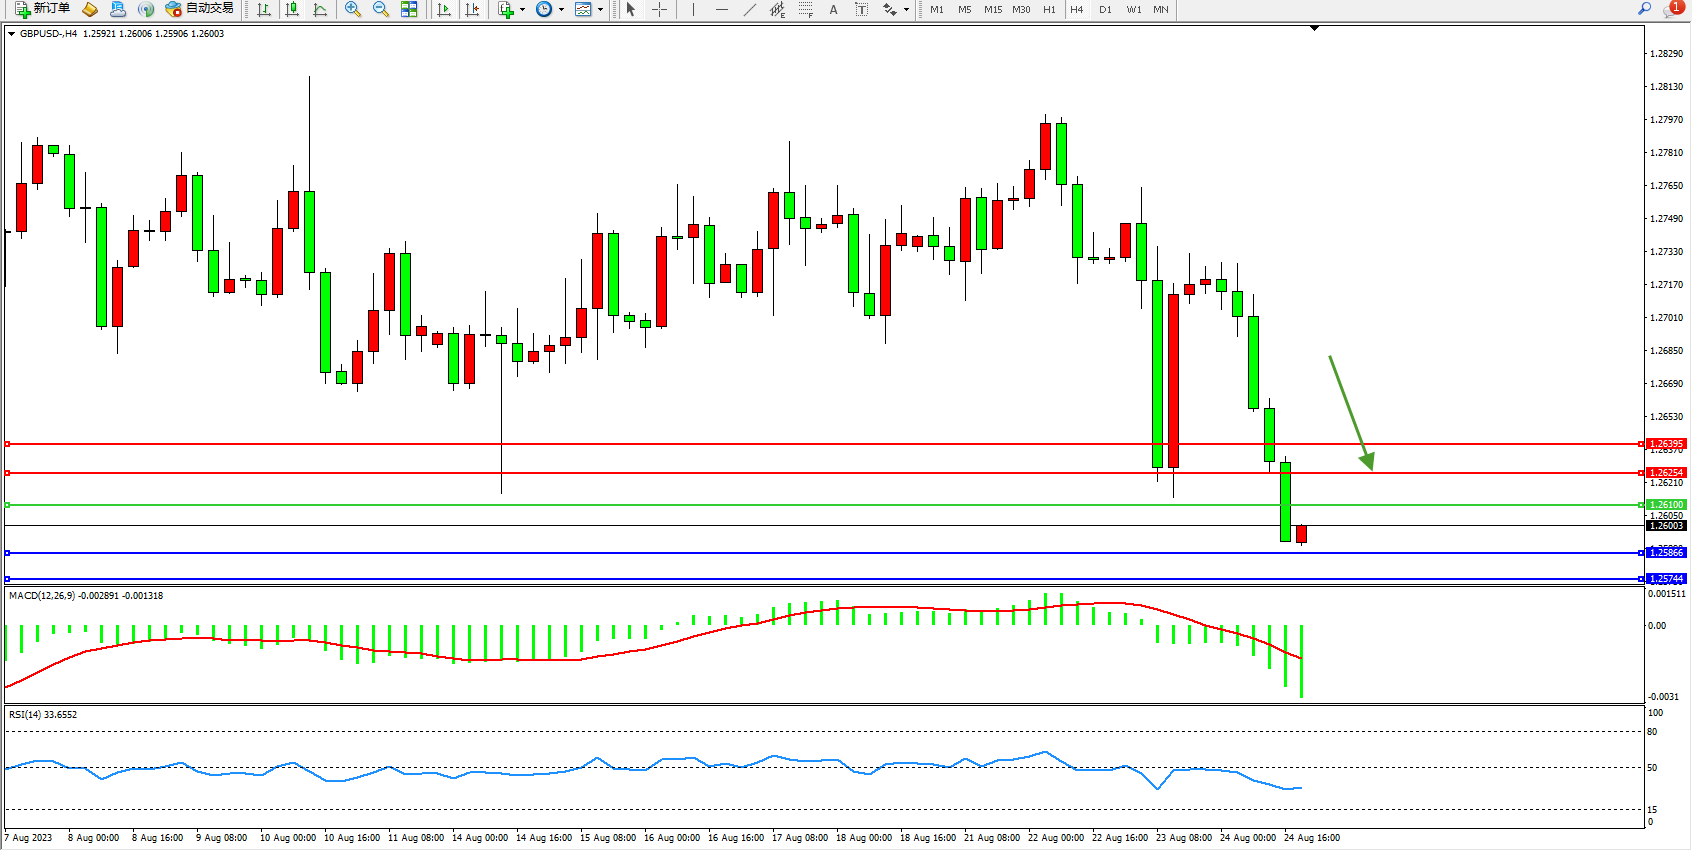Select the Fibonacci retracement tool
The width and height of the screenshot is (1692, 851).
pos(805,9)
